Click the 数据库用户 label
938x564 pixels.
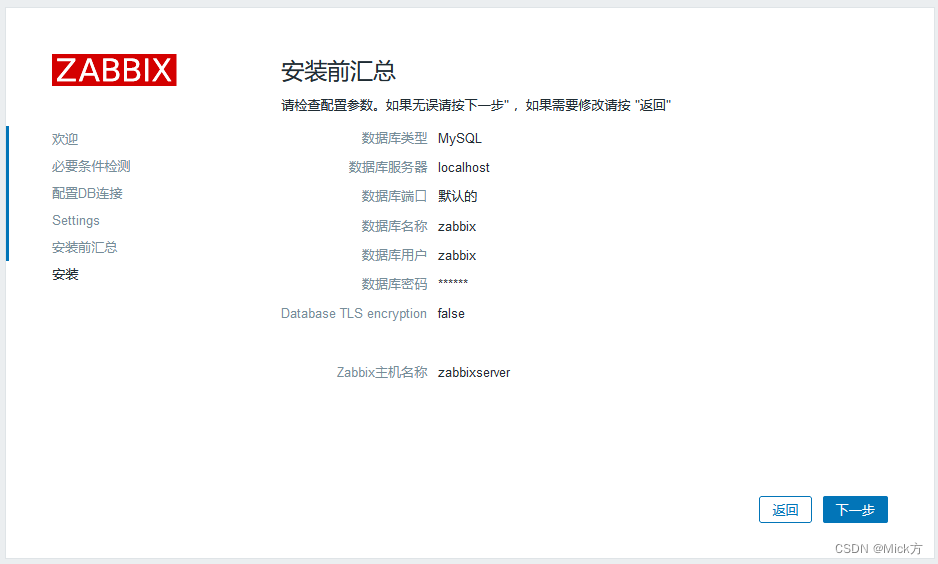(394, 255)
